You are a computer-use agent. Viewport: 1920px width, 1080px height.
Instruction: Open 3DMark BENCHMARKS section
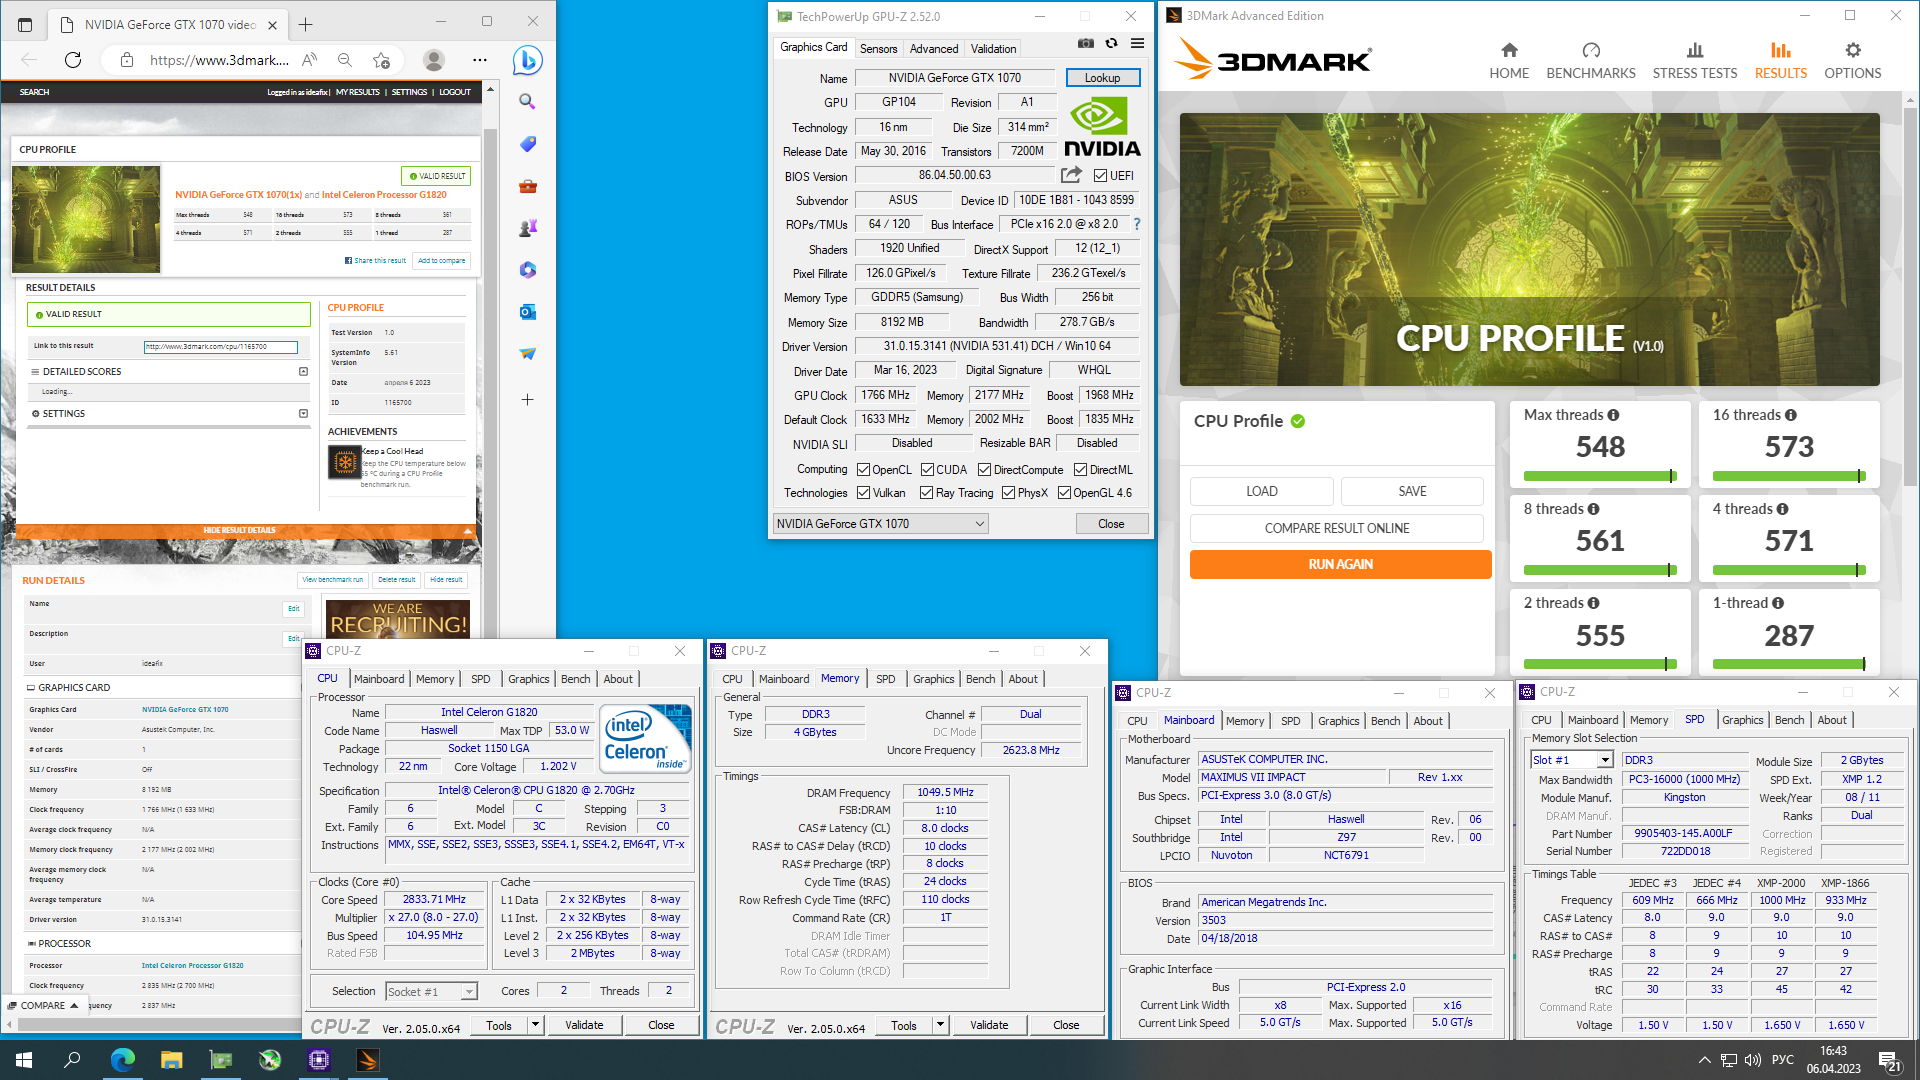coord(1591,60)
